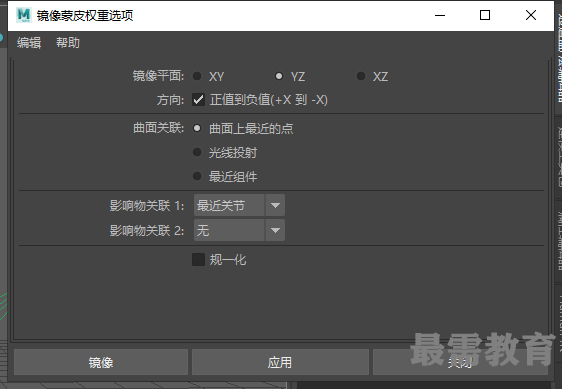Open the 帮助 menu
562x389 pixels.
pyautogui.click(x=68, y=43)
